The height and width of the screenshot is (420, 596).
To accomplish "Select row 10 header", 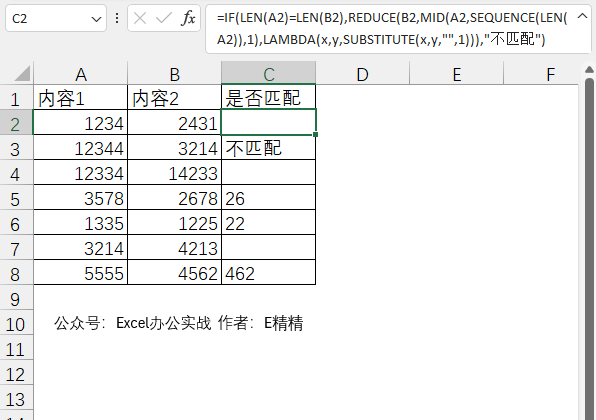I will [16, 323].
